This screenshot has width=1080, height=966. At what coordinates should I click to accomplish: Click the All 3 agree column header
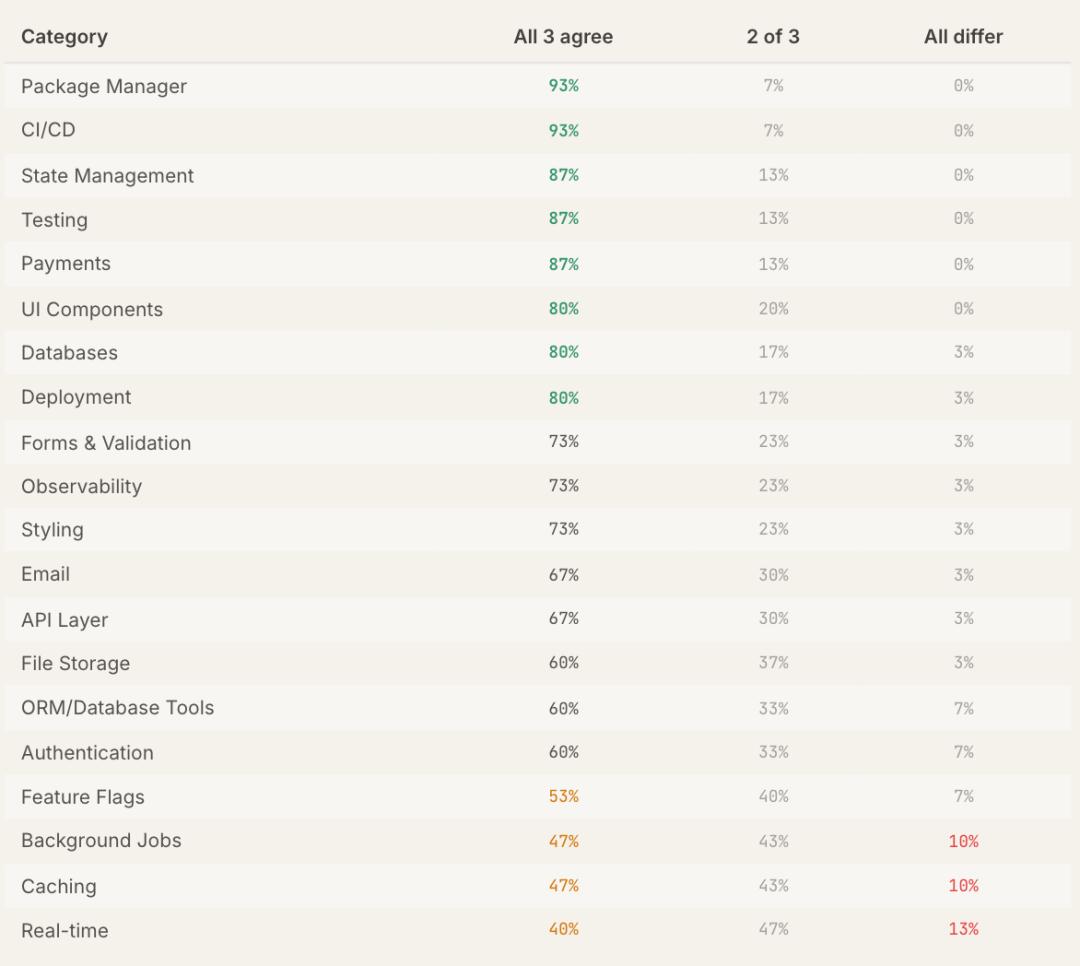(x=563, y=37)
